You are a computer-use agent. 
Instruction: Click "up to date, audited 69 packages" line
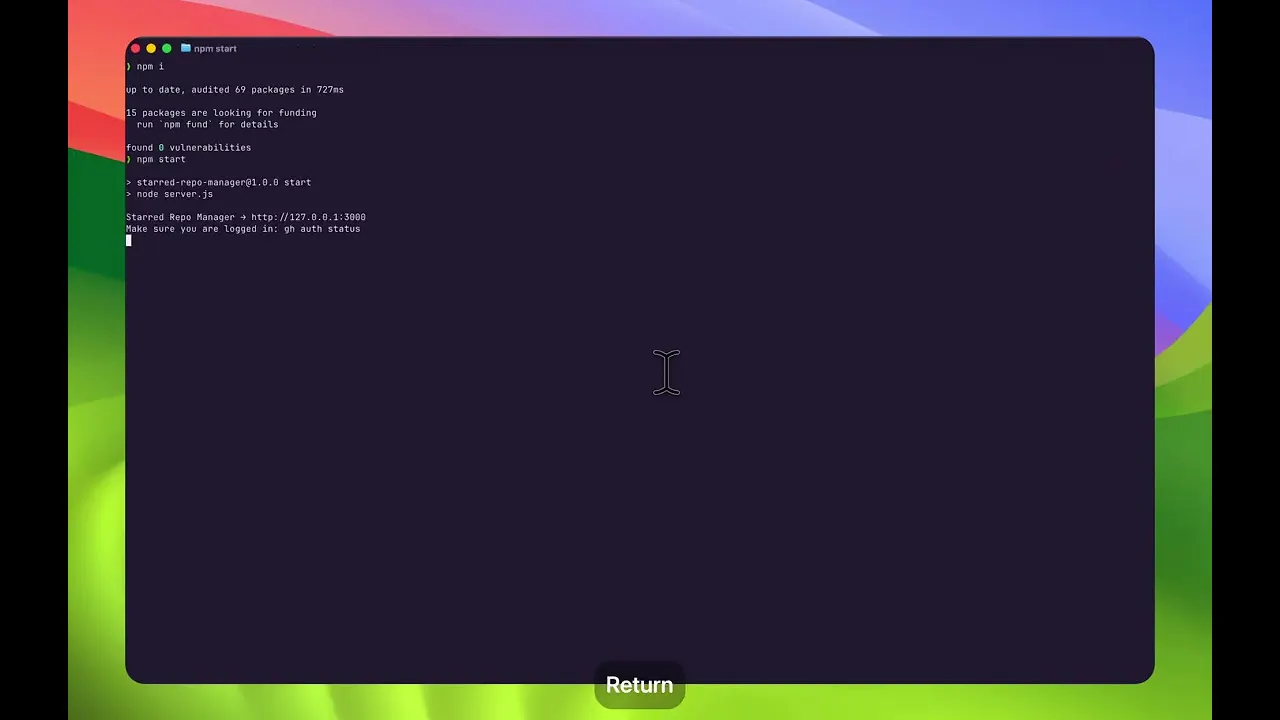235,90
